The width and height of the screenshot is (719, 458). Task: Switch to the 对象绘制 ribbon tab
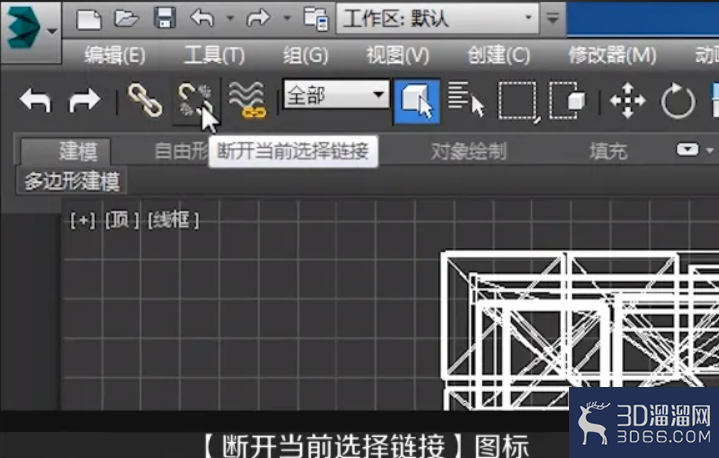click(469, 151)
